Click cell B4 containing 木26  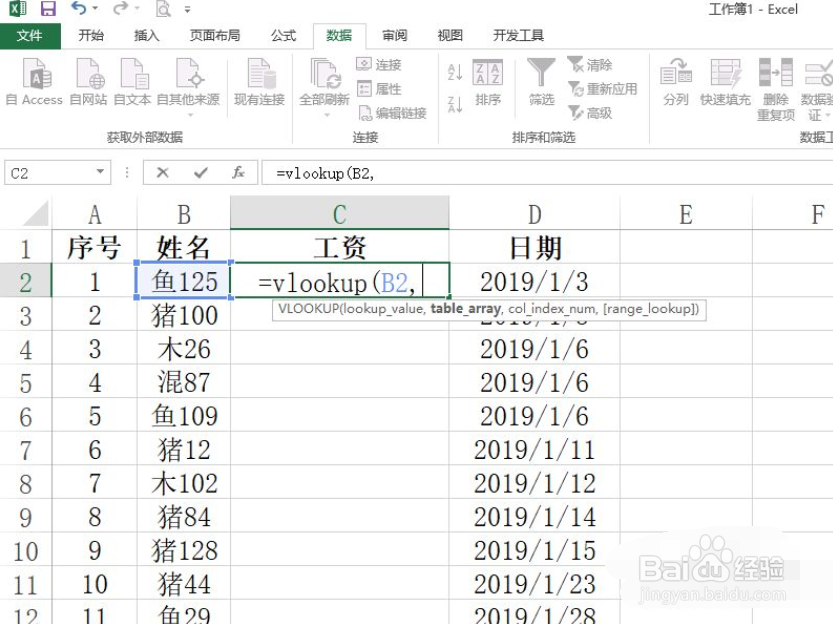[184, 349]
